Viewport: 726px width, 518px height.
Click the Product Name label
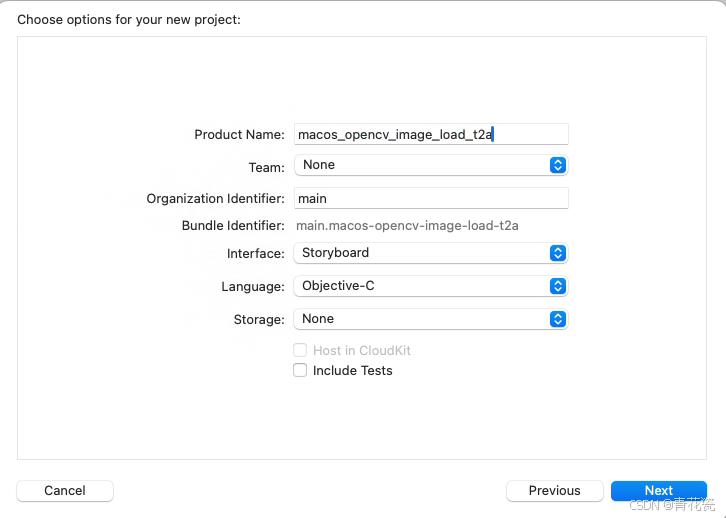(x=239, y=135)
